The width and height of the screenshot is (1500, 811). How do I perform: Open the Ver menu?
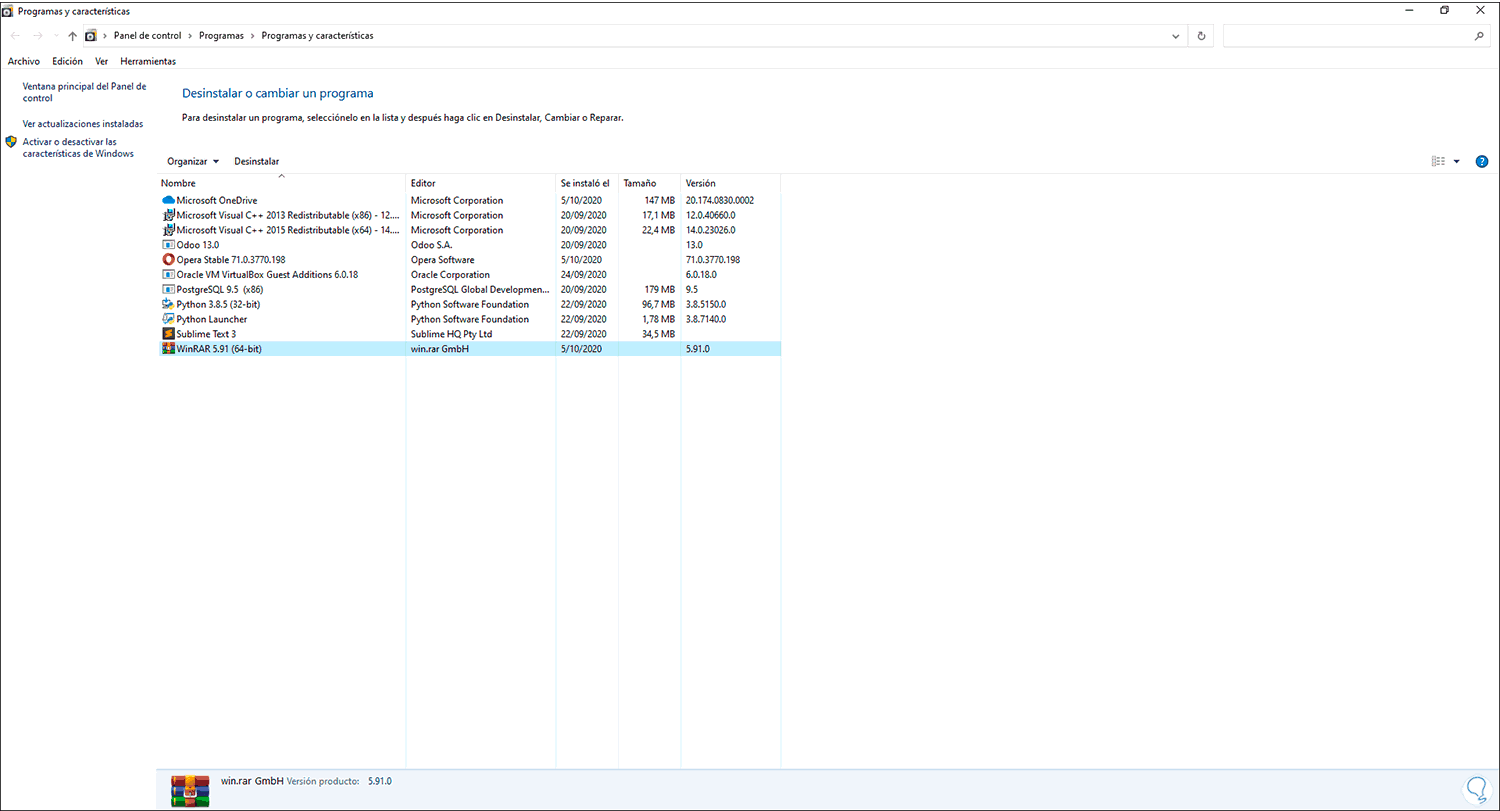click(x=102, y=61)
